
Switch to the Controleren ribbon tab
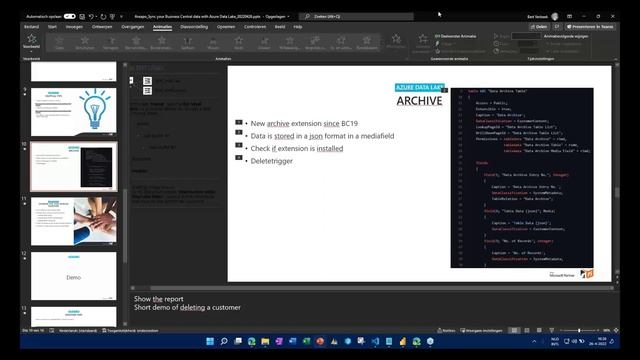pyautogui.click(x=255, y=27)
